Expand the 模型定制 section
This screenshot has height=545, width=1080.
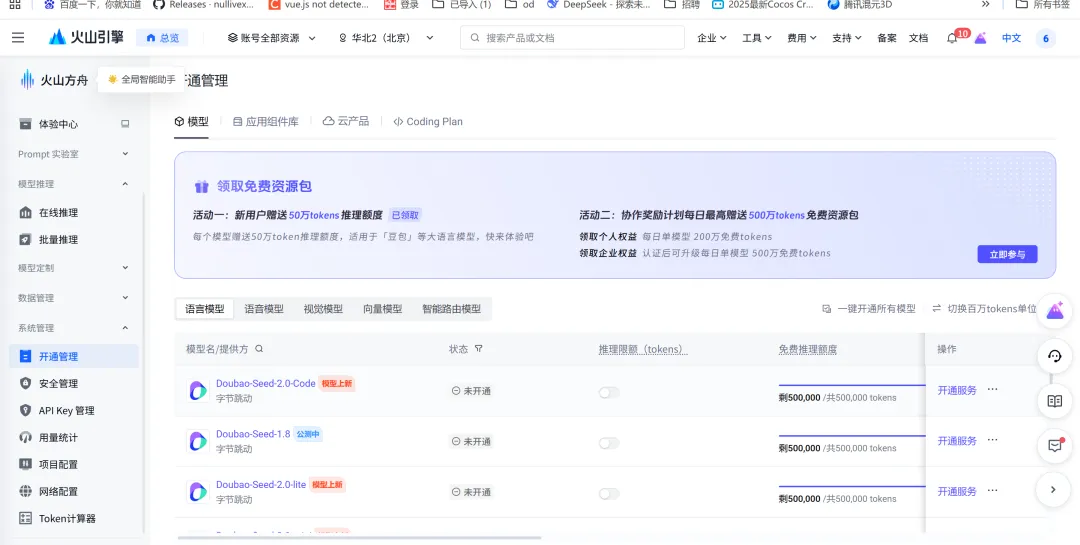tap(74, 267)
